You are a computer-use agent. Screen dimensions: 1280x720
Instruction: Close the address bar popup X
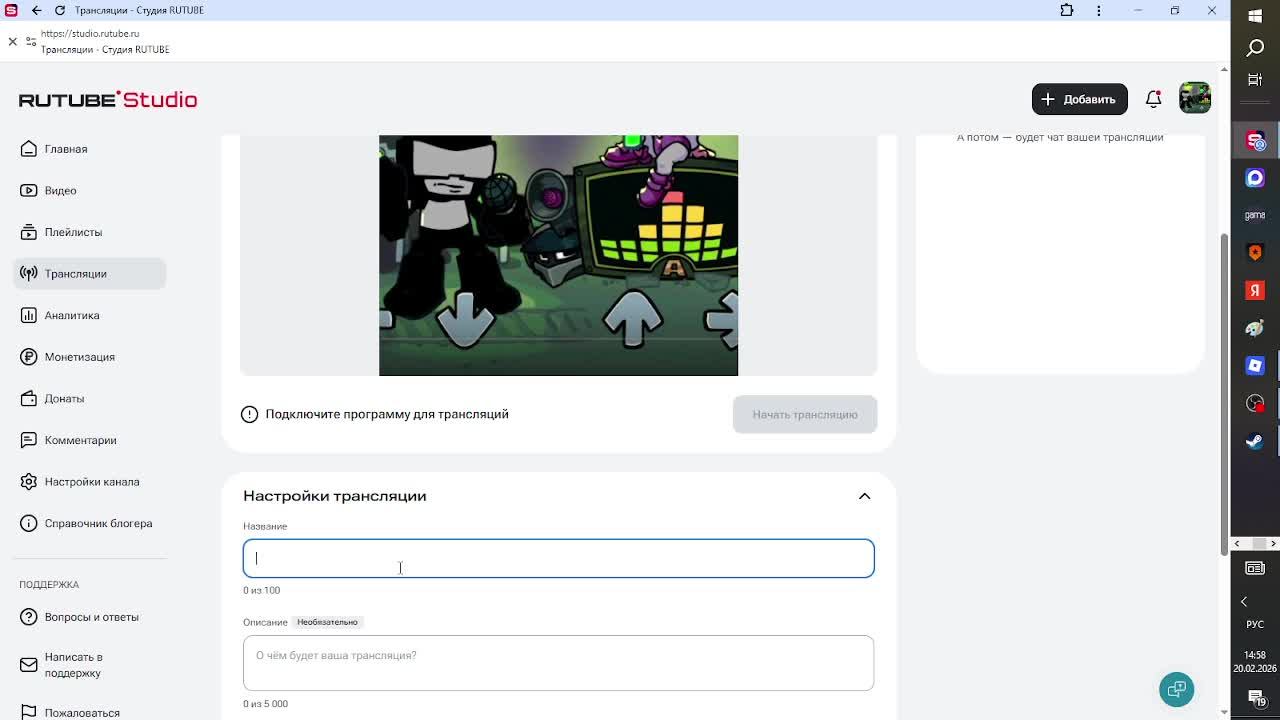point(12,41)
